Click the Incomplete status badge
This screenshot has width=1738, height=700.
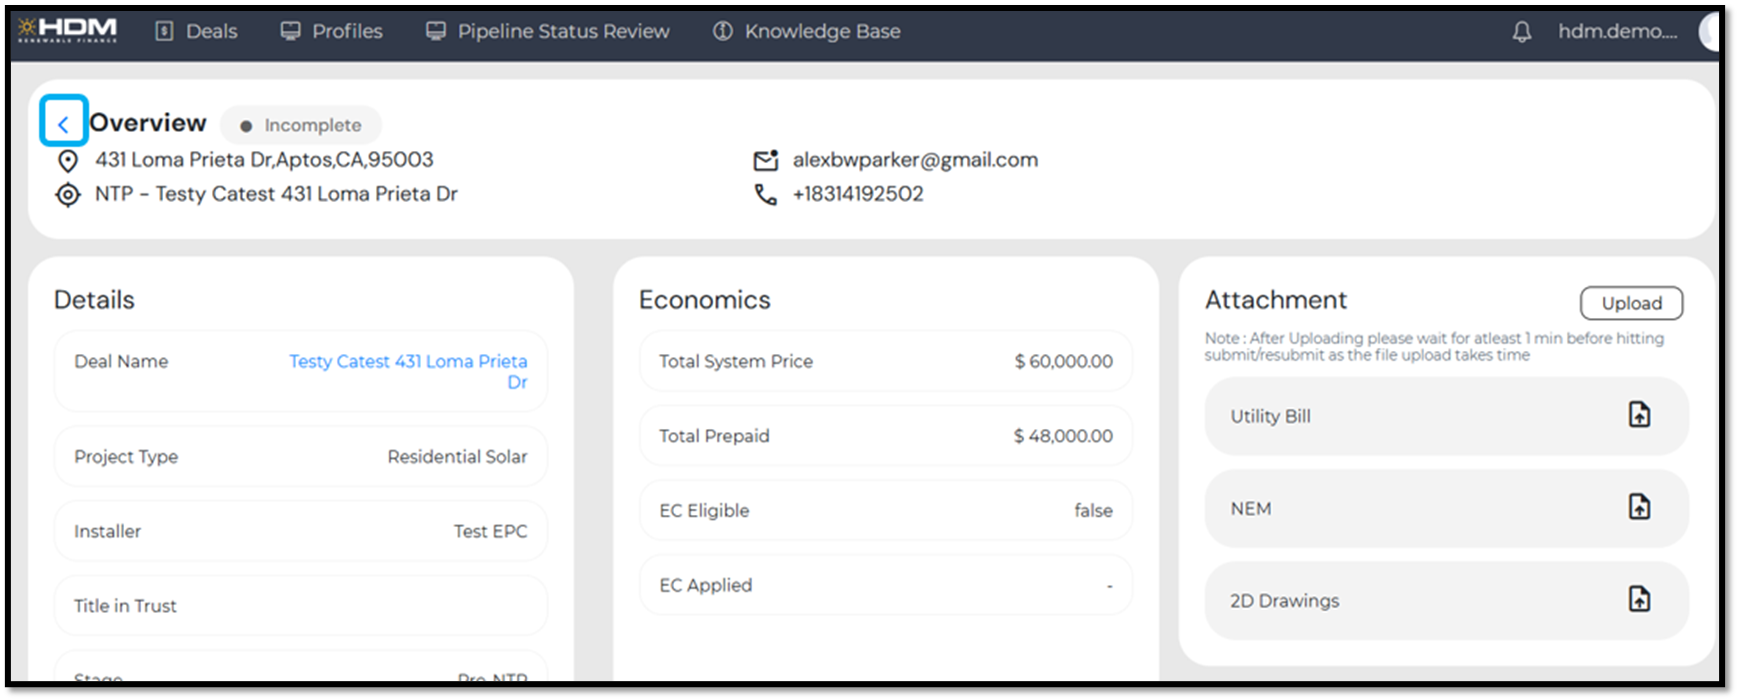click(301, 125)
